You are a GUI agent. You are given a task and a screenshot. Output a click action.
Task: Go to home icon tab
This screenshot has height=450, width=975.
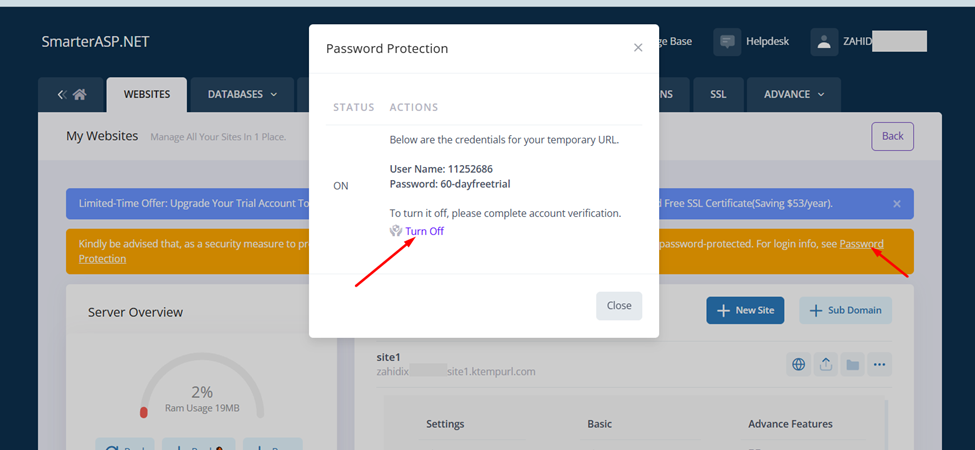click(x=71, y=95)
